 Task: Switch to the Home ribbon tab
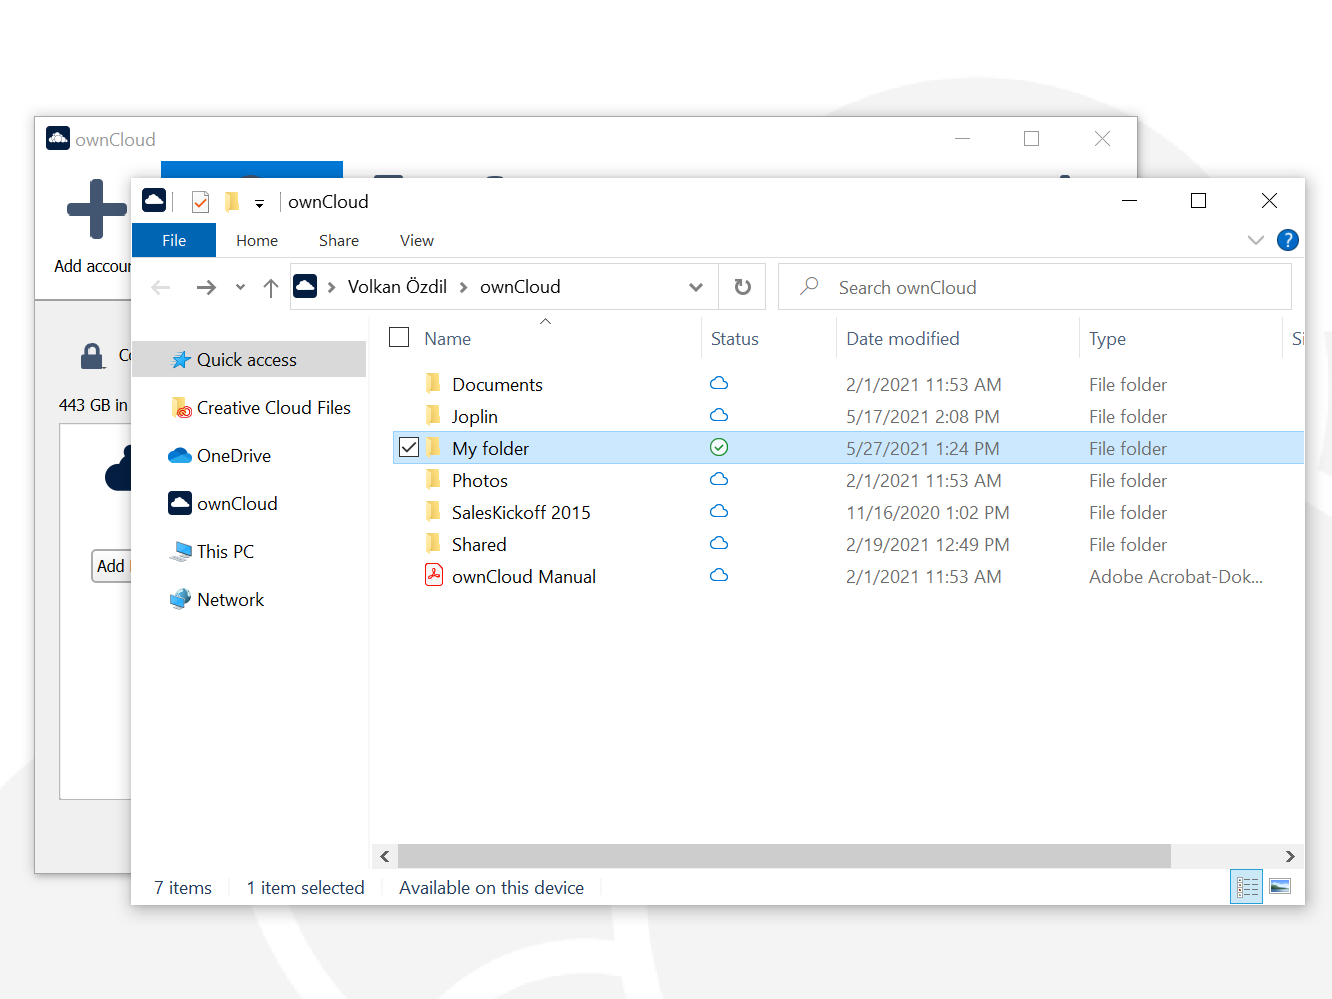click(x=257, y=240)
